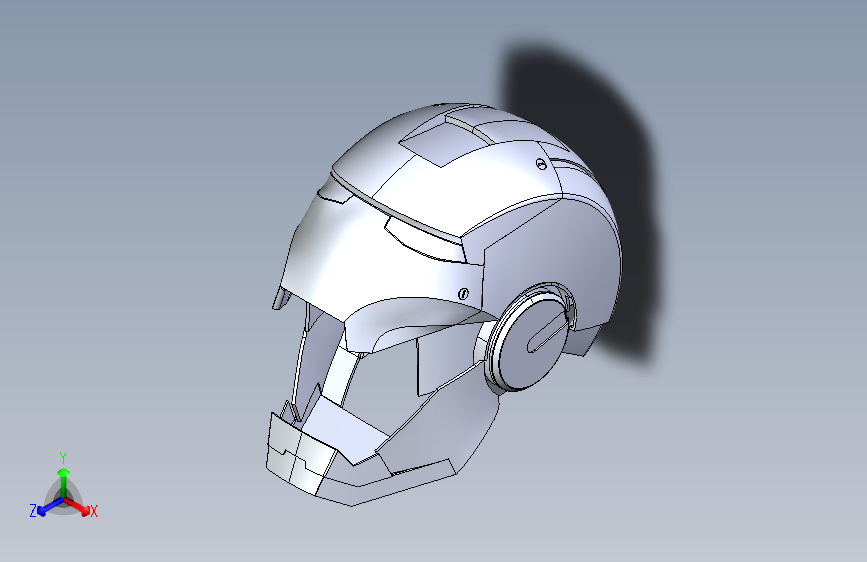Click the green Y axis of the orientation triad
The width and height of the screenshot is (867, 562).
point(63,481)
